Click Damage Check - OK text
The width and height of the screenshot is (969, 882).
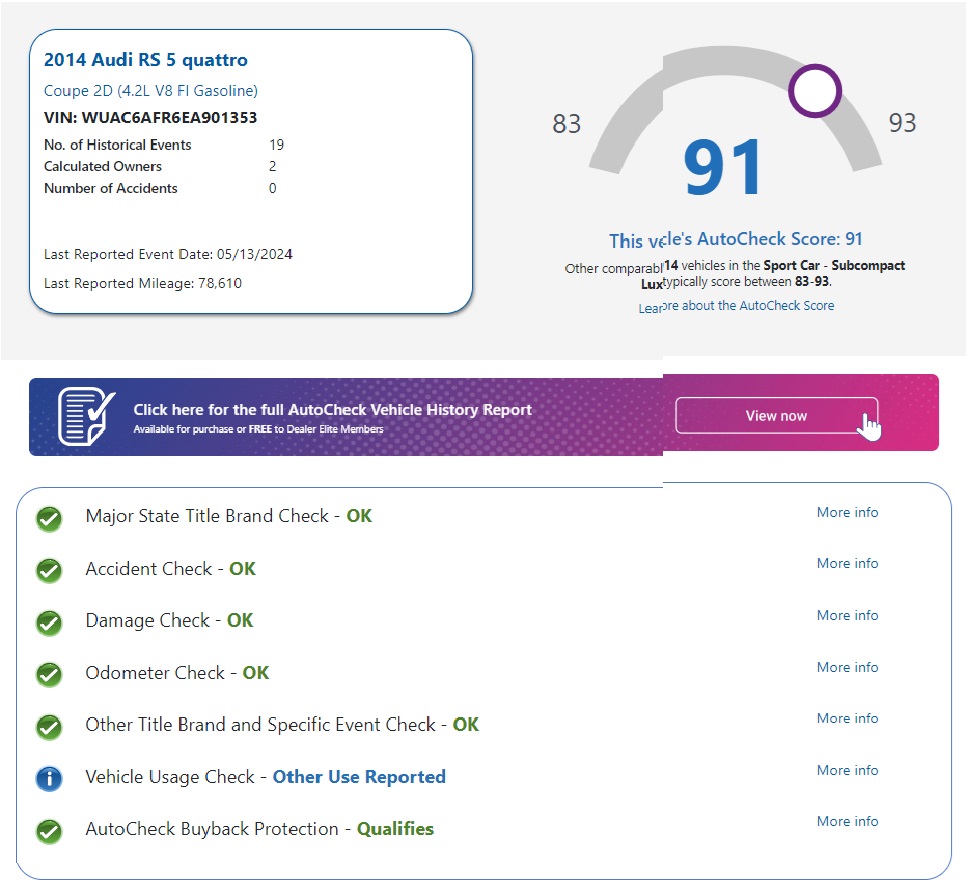169,621
